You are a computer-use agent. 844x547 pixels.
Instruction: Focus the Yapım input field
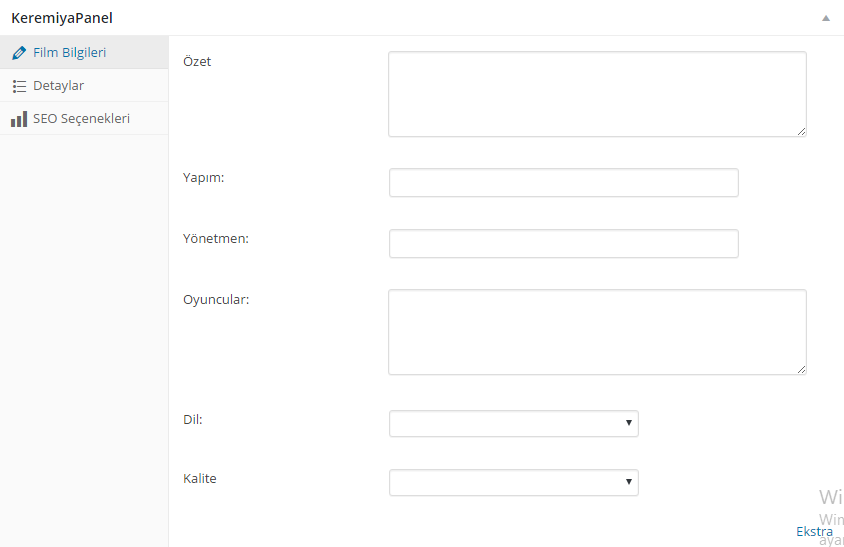564,183
